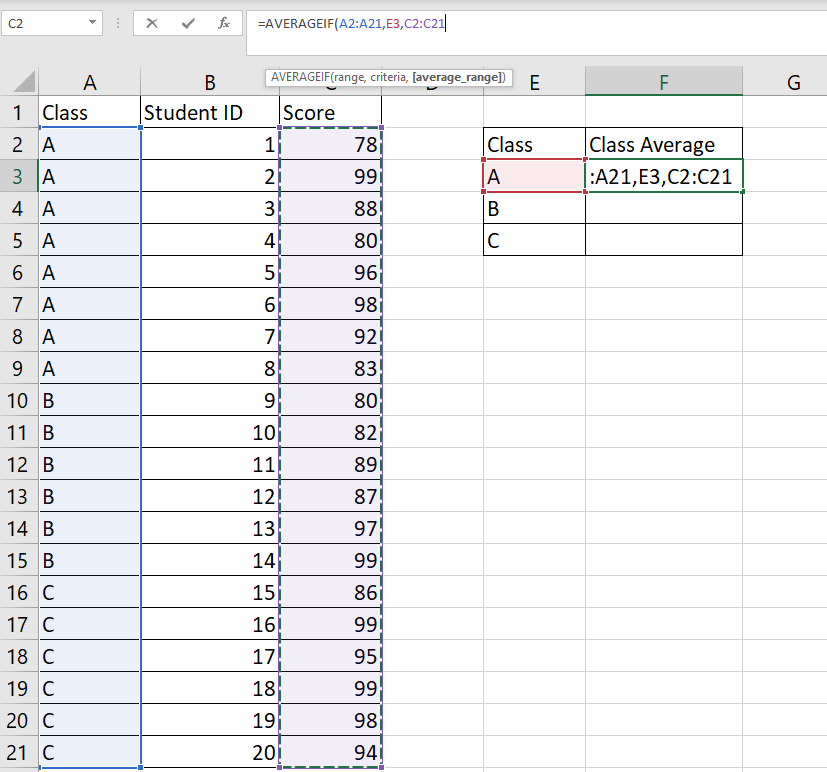Open the Insert Function (fx) dialog
Image resolution: width=827 pixels, height=772 pixels.
[224, 22]
